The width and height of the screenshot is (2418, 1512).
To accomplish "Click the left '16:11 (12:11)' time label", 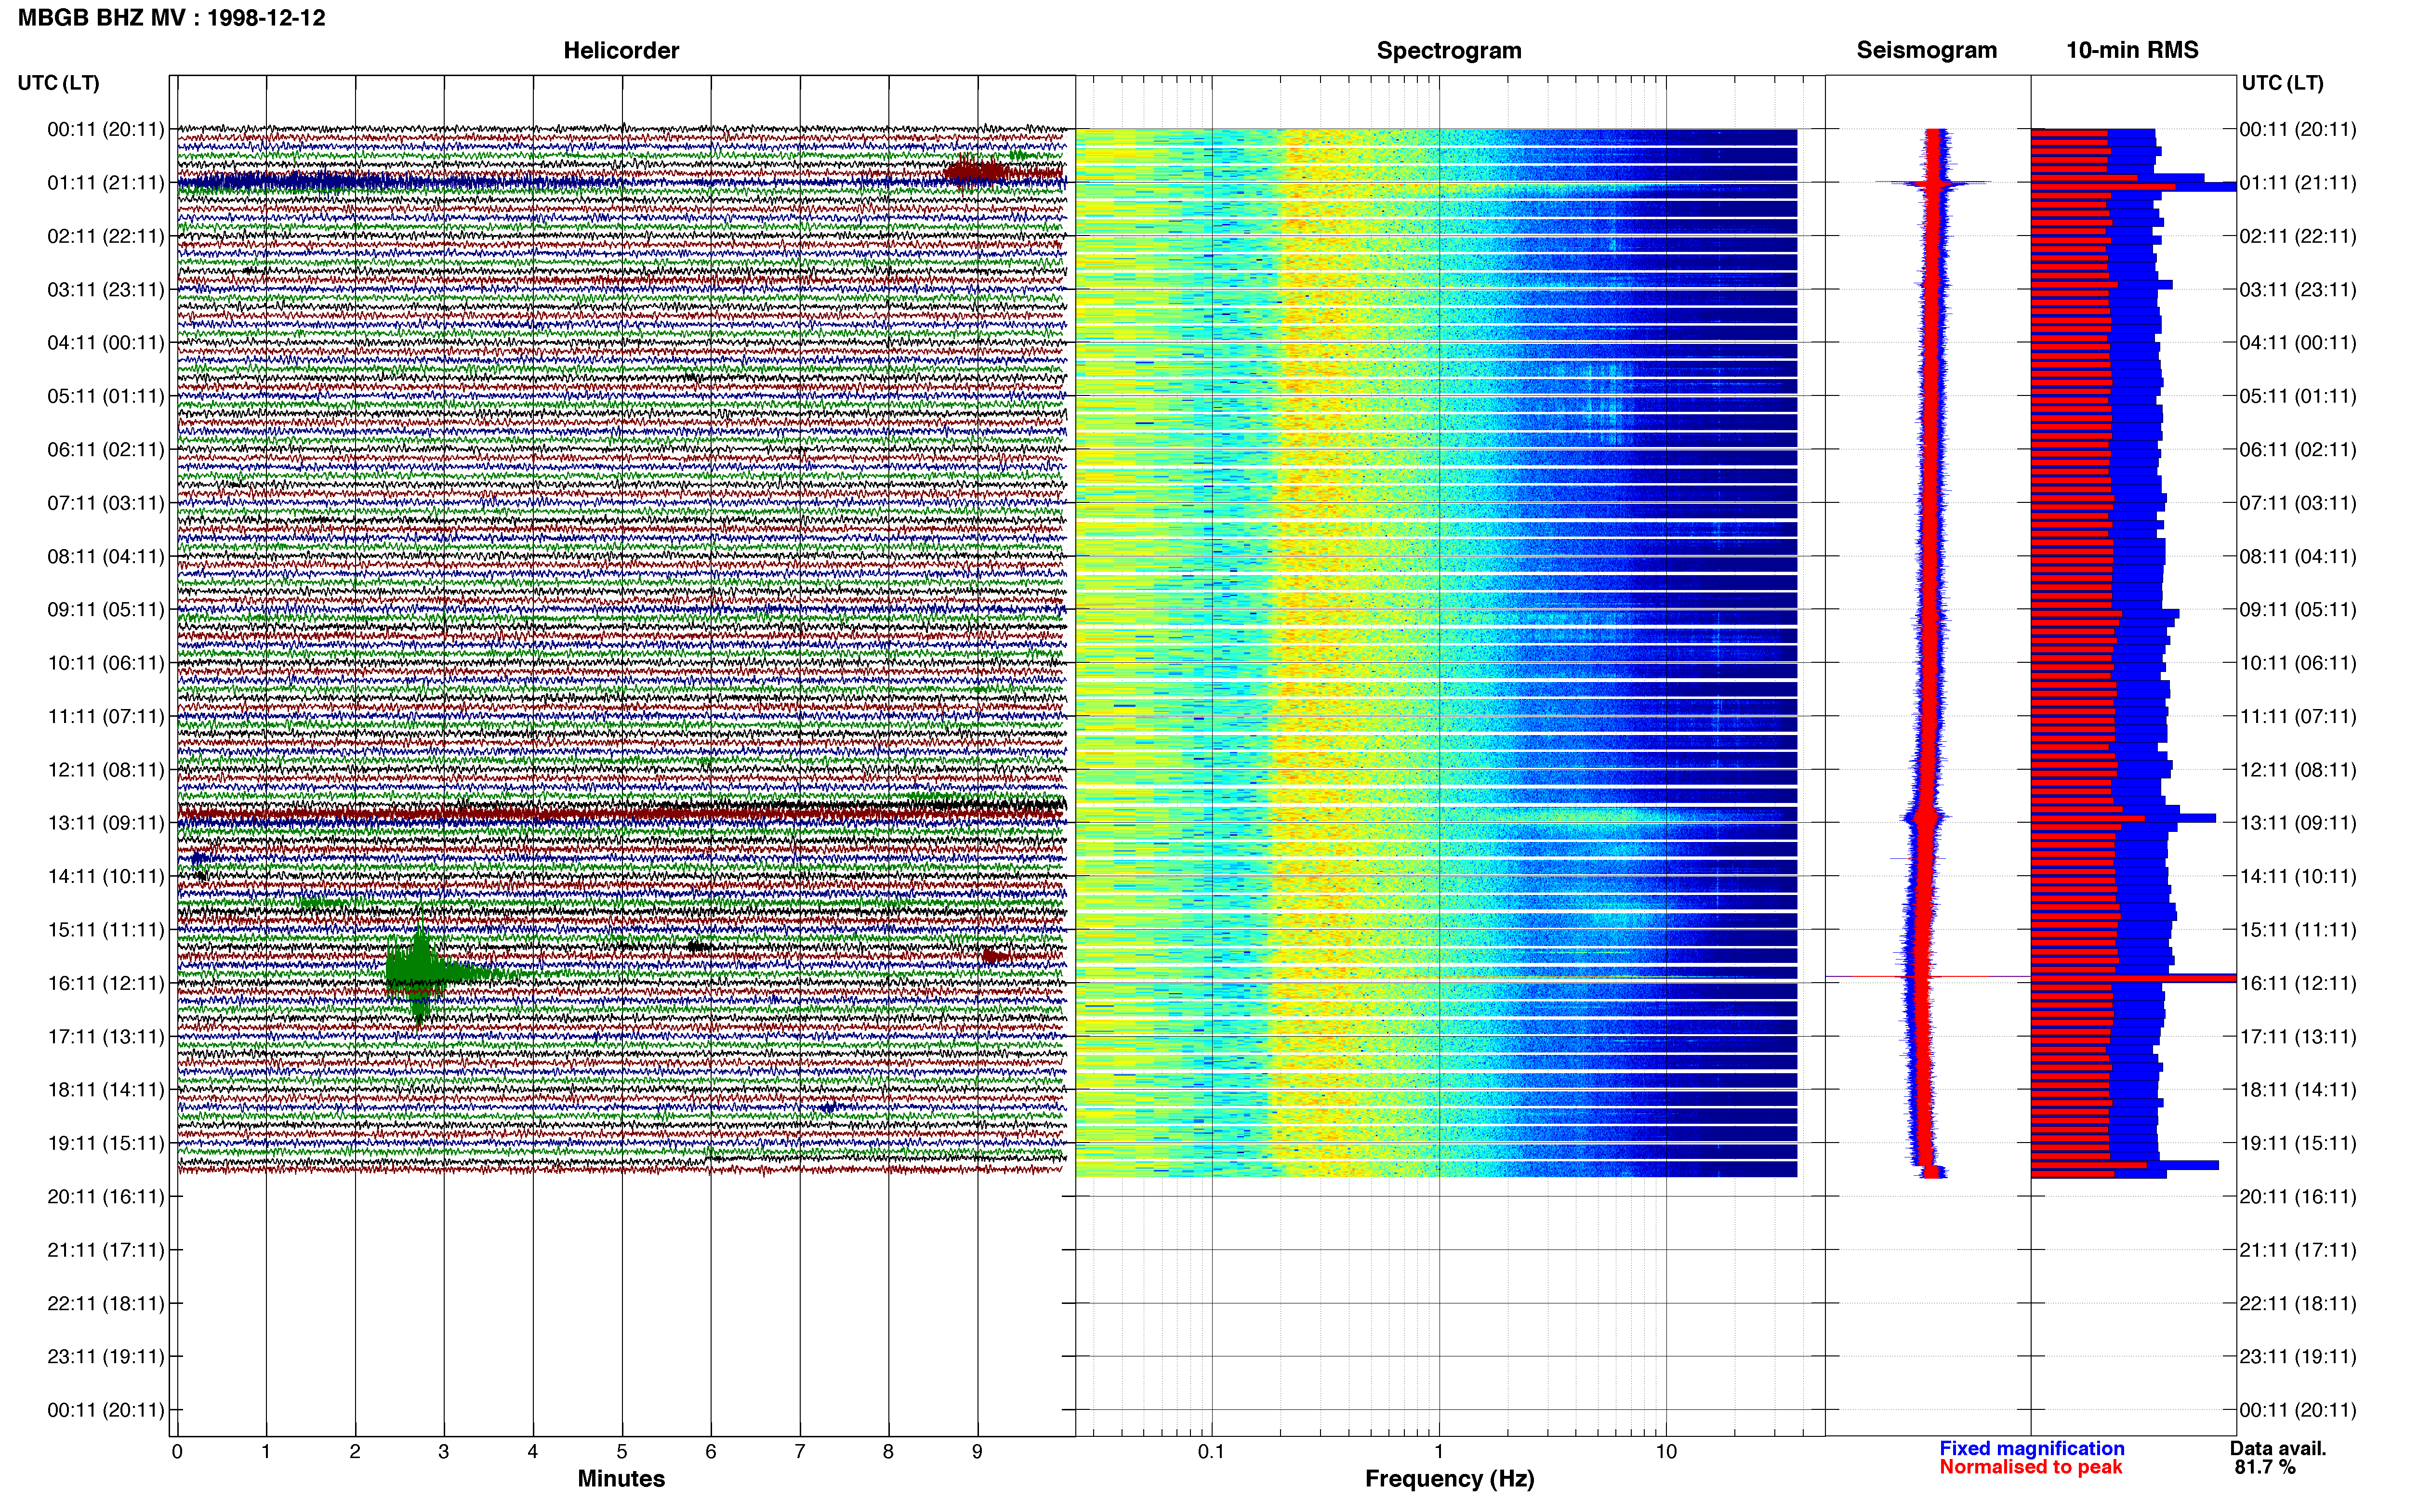I will tap(106, 983).
